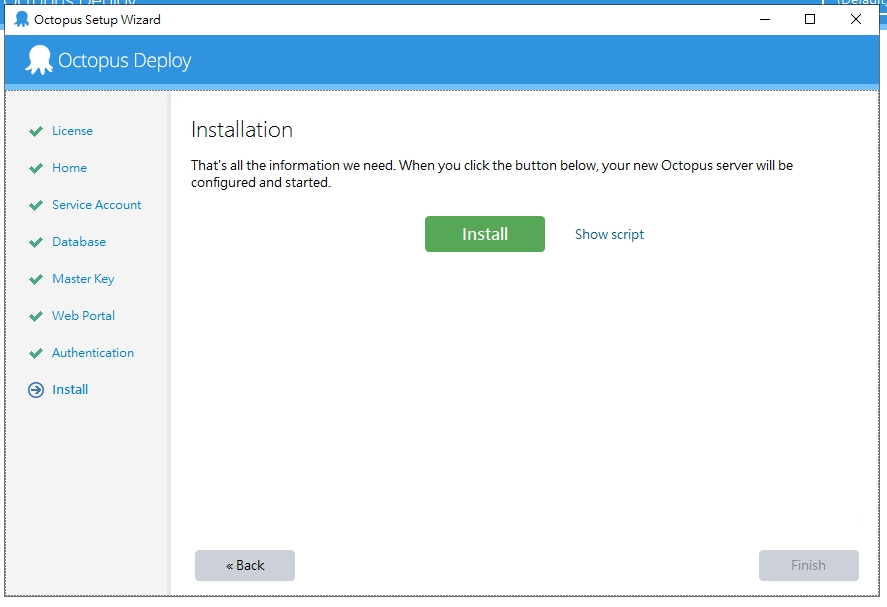887x607 pixels.
Task: Select the Home step in sidebar
Action: [x=70, y=167]
